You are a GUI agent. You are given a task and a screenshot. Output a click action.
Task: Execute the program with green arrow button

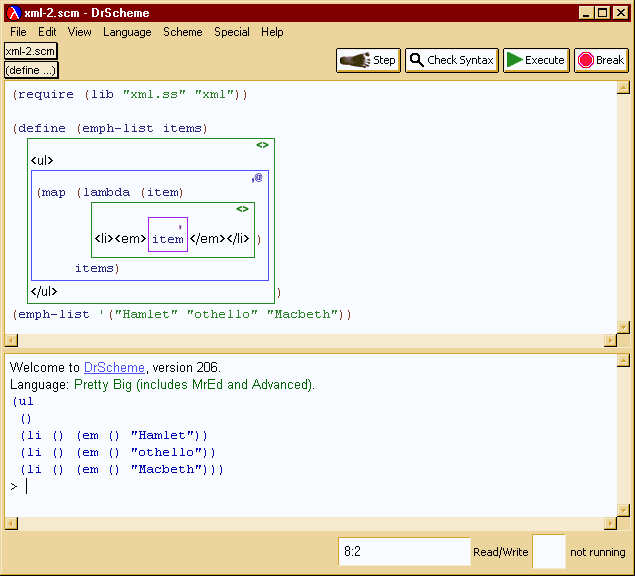(536, 60)
